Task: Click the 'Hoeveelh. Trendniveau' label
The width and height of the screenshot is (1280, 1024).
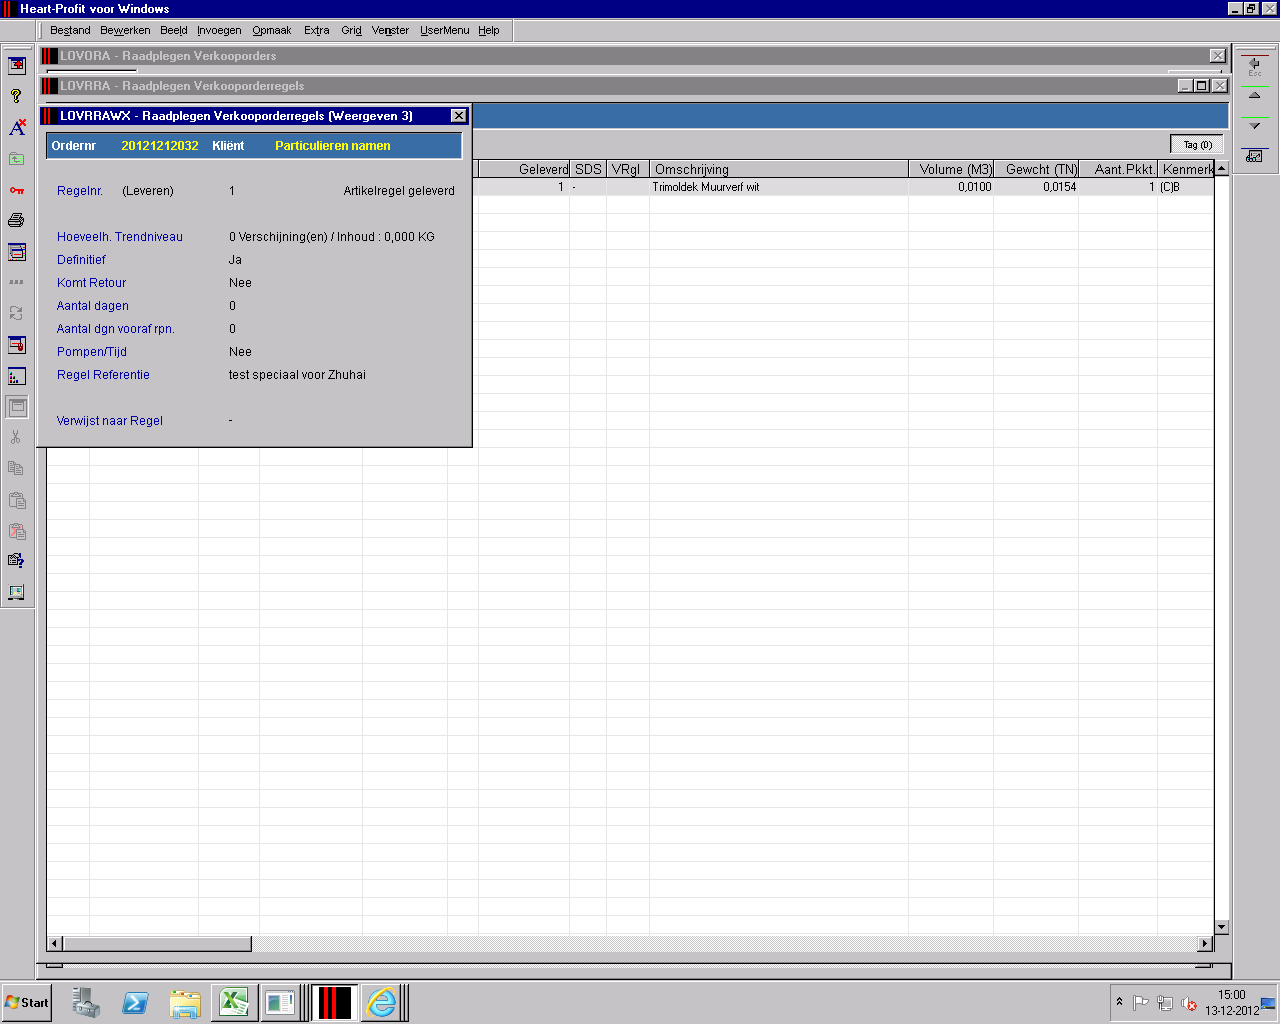Action: coord(120,237)
